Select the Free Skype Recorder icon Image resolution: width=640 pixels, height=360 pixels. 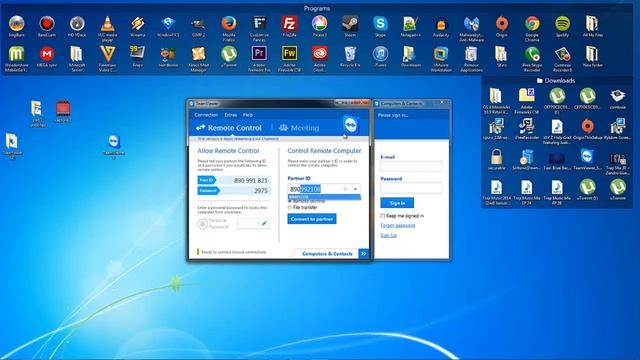[532, 59]
